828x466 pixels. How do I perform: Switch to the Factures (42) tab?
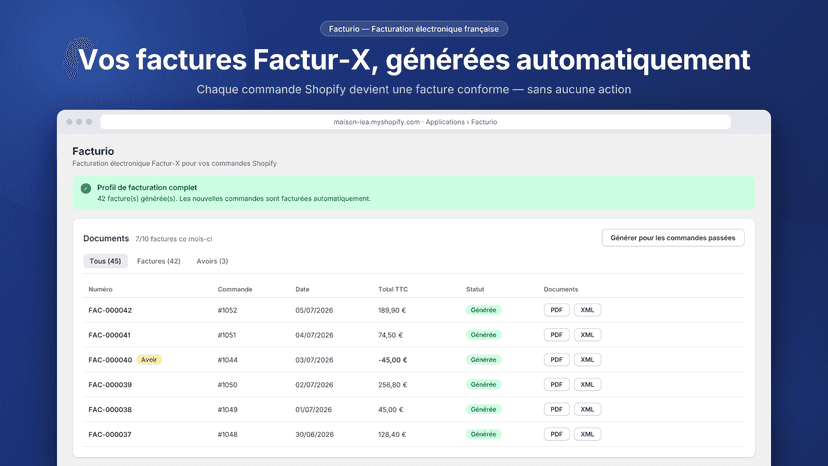point(158,261)
